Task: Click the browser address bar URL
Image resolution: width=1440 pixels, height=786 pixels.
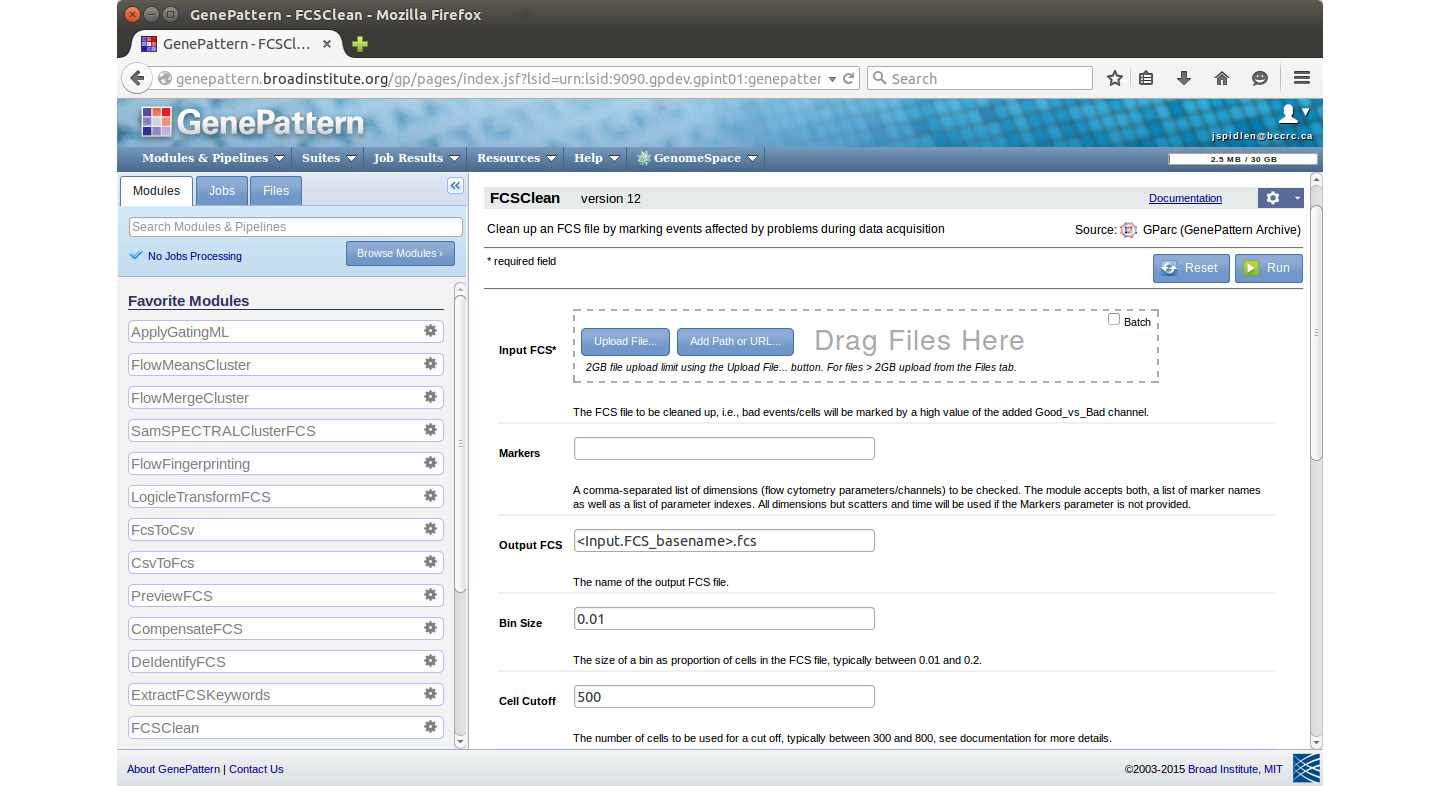Action: (498, 79)
